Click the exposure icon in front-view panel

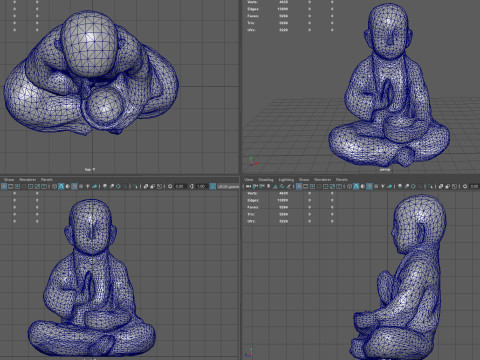click(x=170, y=186)
